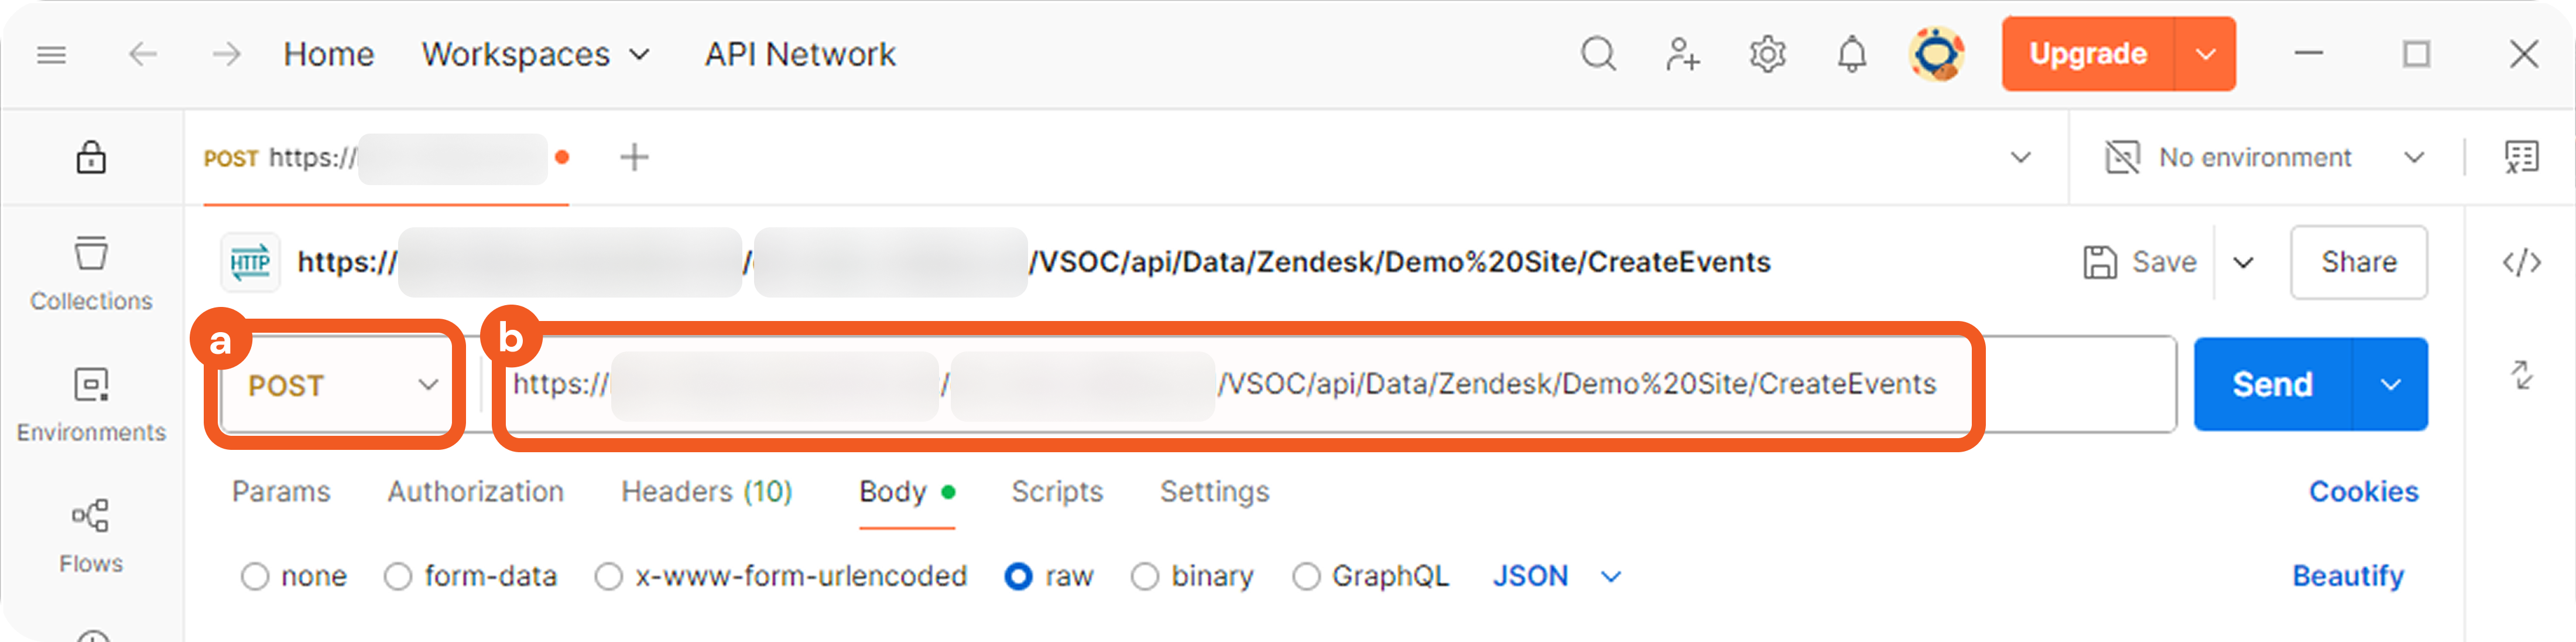2576x642 pixels.
Task: Open the settings gear icon
Action: [x=1767, y=54]
